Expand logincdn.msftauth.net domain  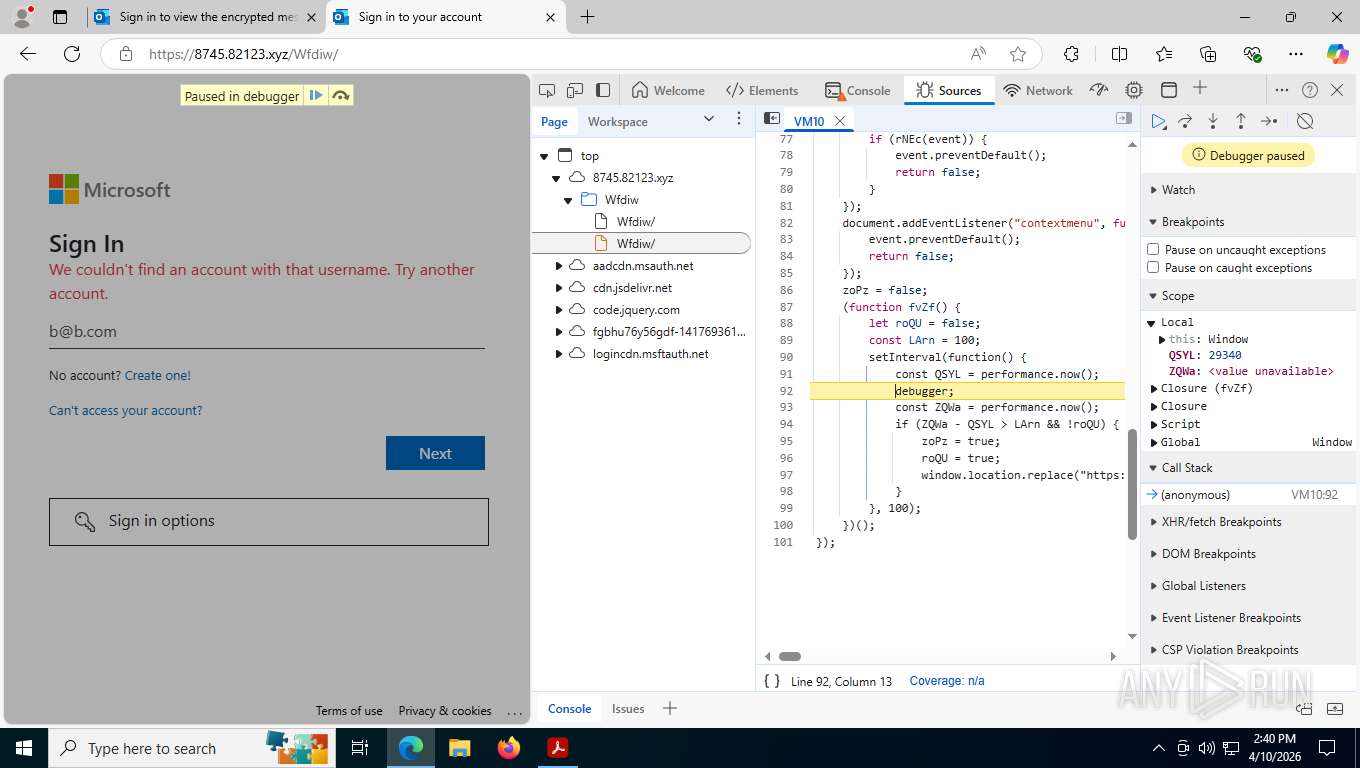(558, 354)
